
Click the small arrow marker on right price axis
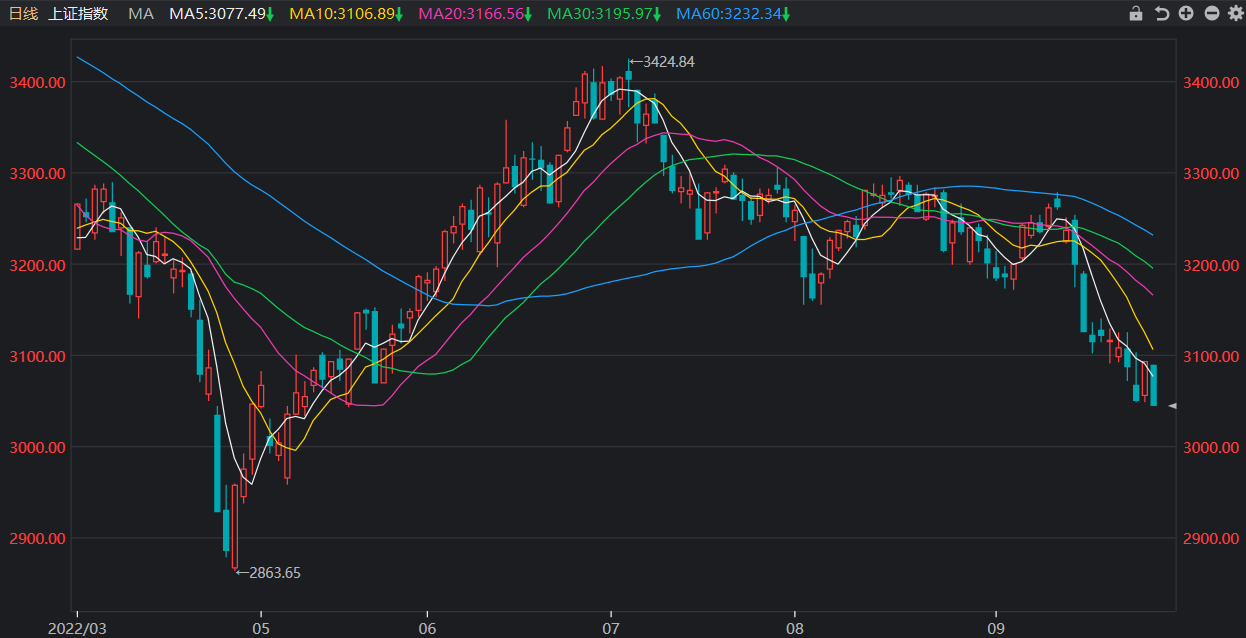[1173, 405]
